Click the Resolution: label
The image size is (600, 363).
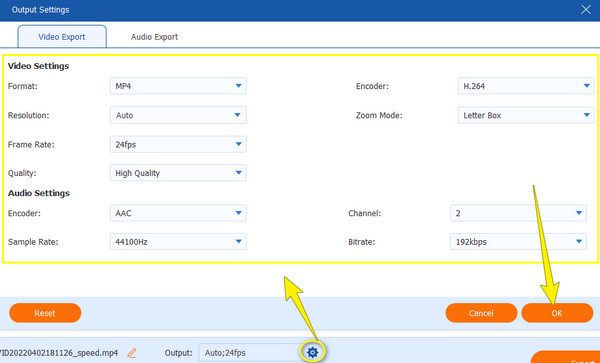pos(29,115)
